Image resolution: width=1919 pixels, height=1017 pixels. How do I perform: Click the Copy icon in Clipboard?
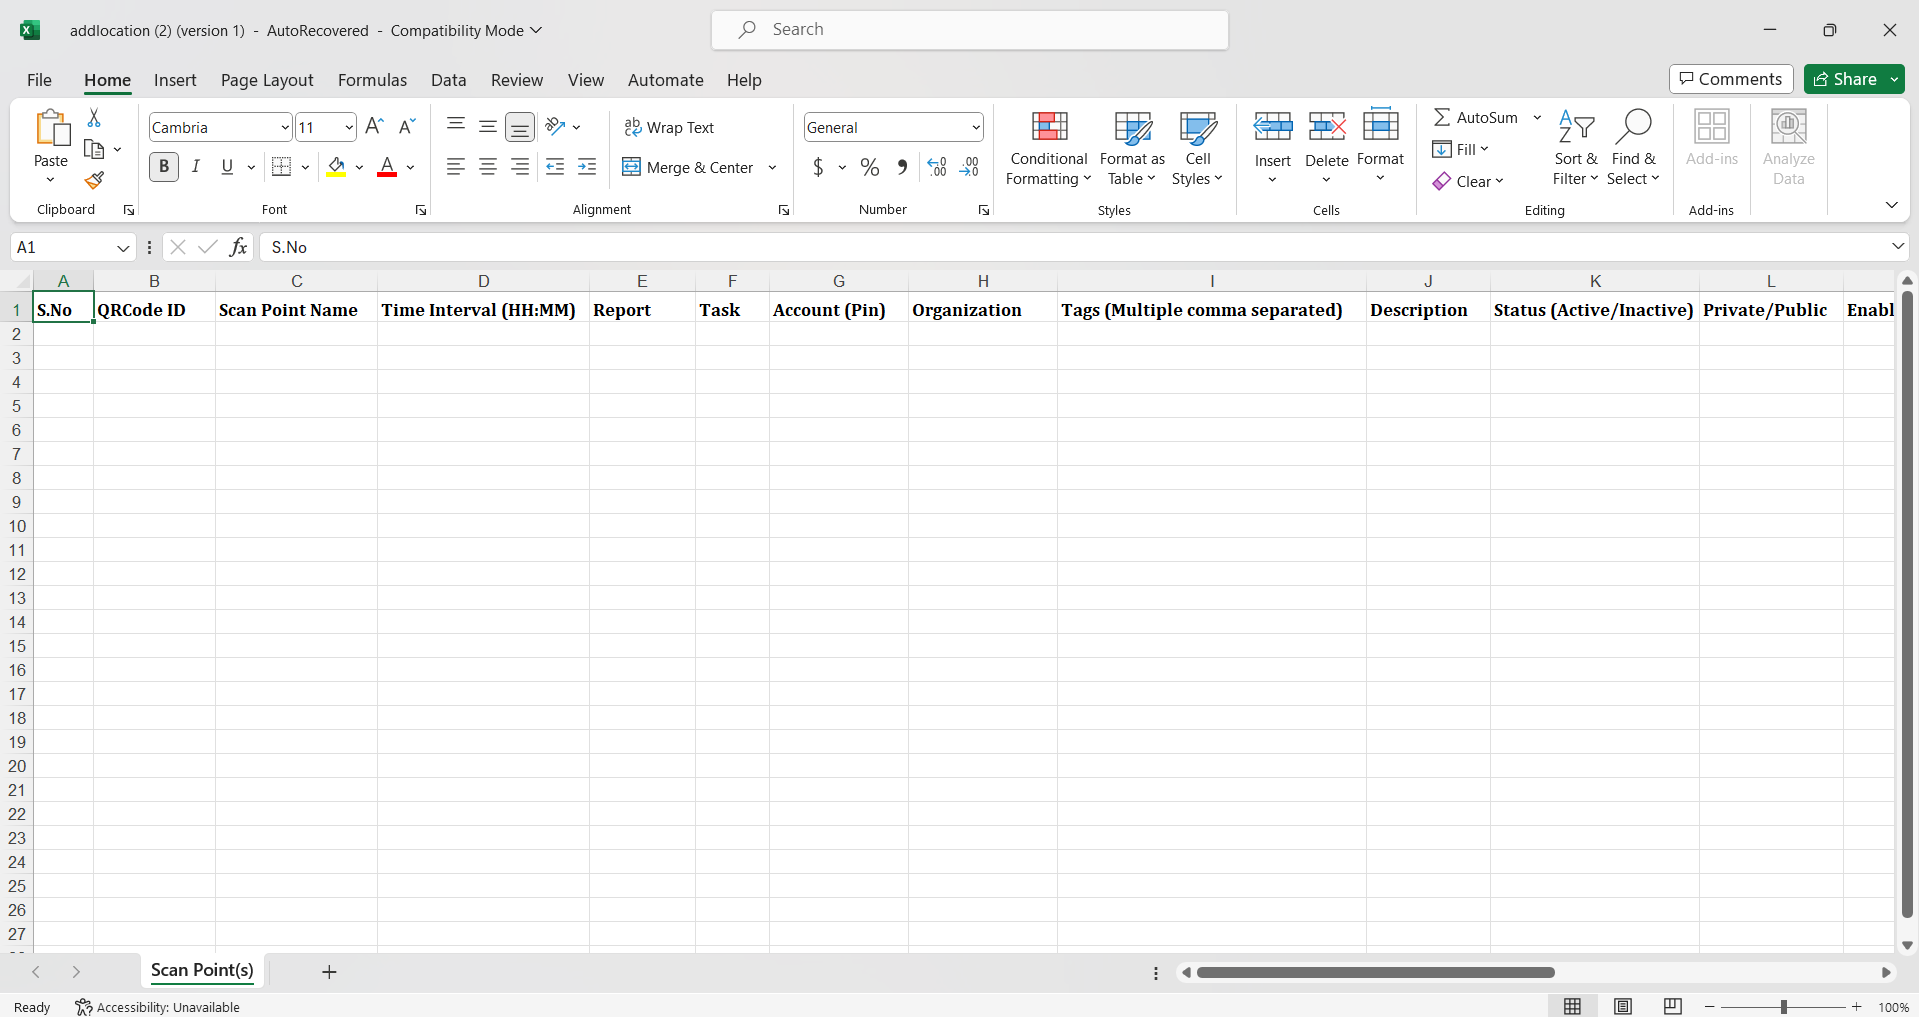[x=94, y=149]
